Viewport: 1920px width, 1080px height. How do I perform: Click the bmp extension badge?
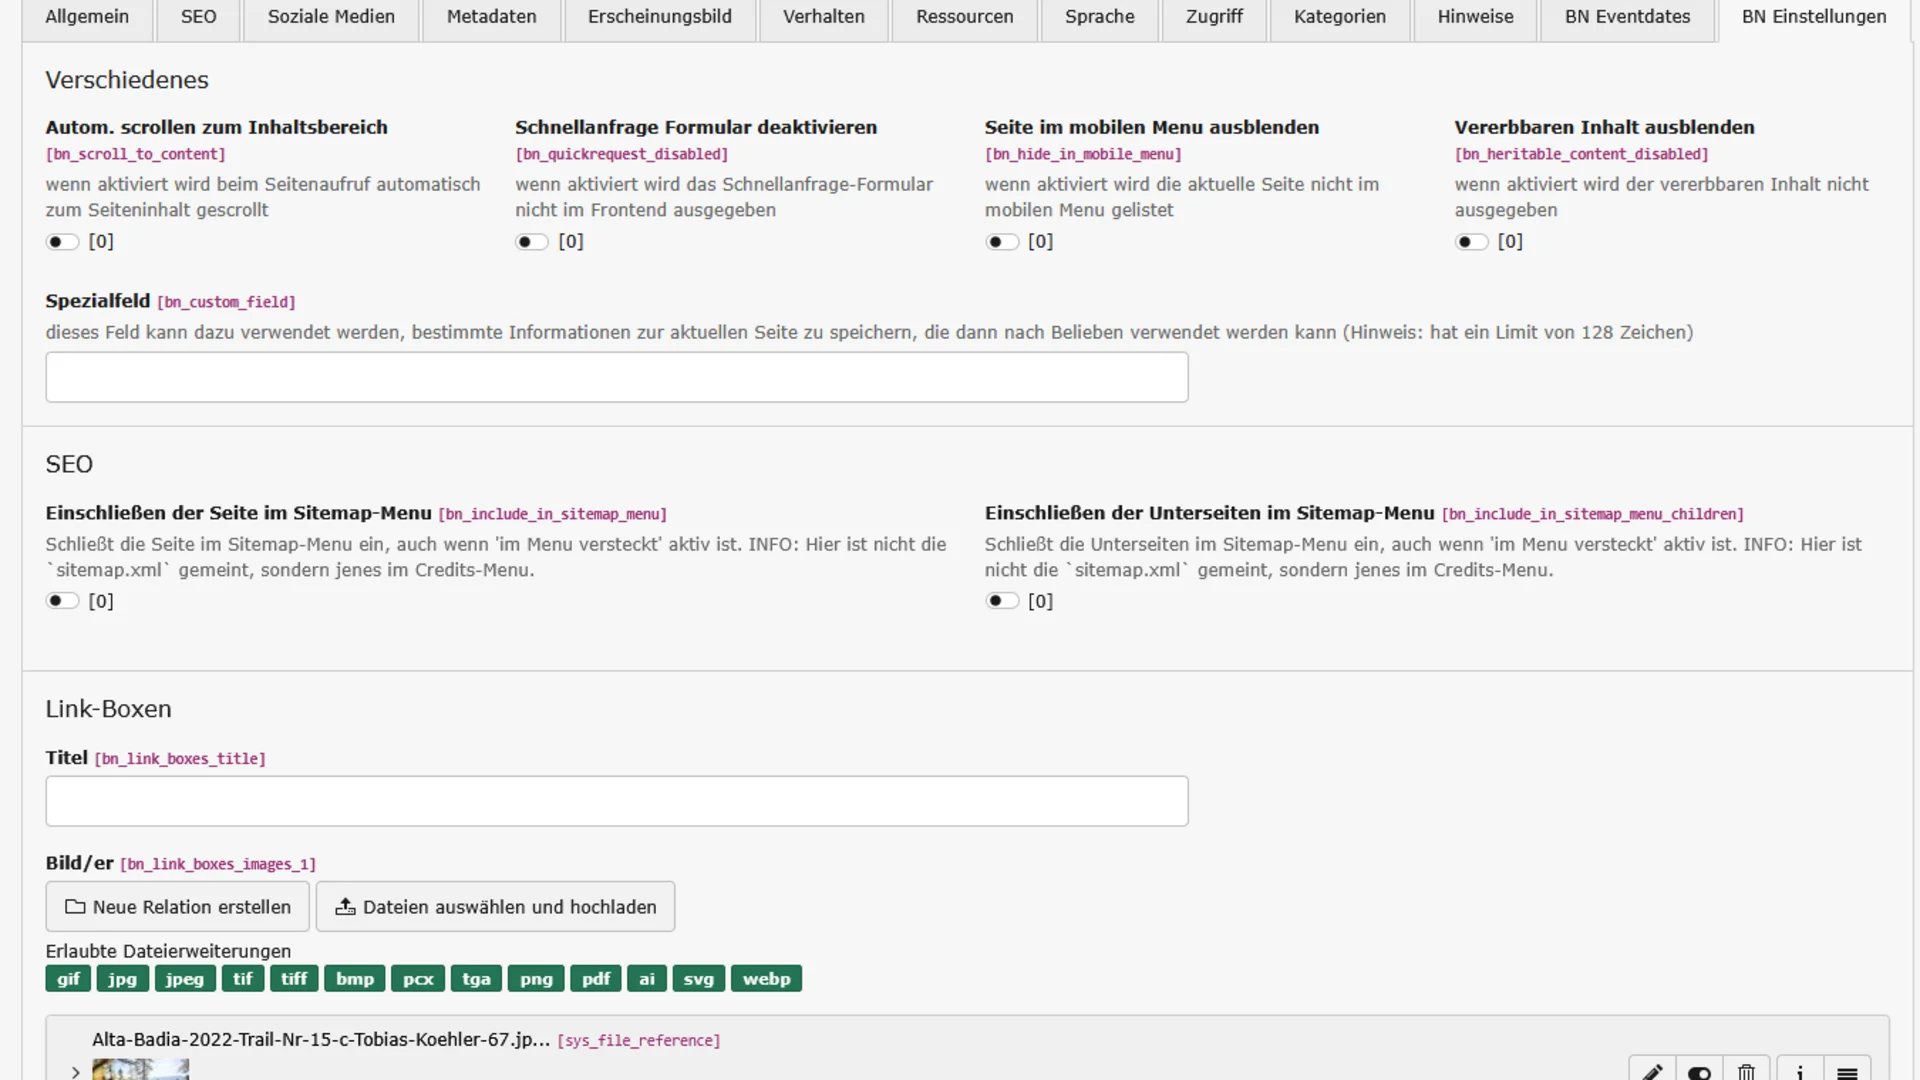coord(355,979)
